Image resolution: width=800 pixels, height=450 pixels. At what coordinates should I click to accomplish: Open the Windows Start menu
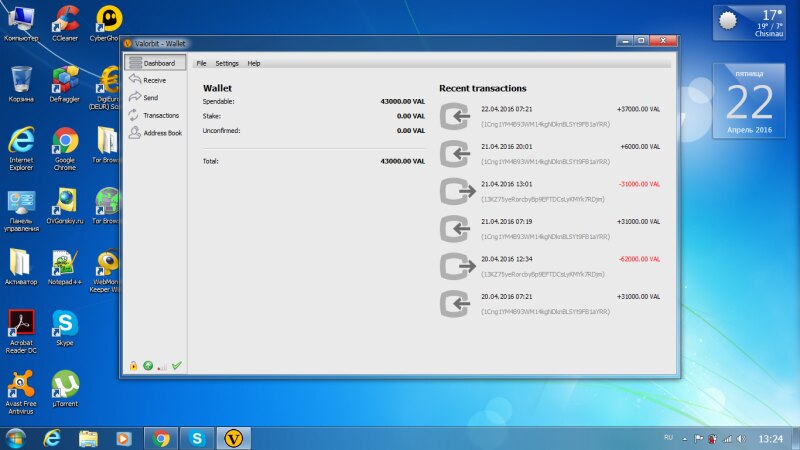pos(17,438)
